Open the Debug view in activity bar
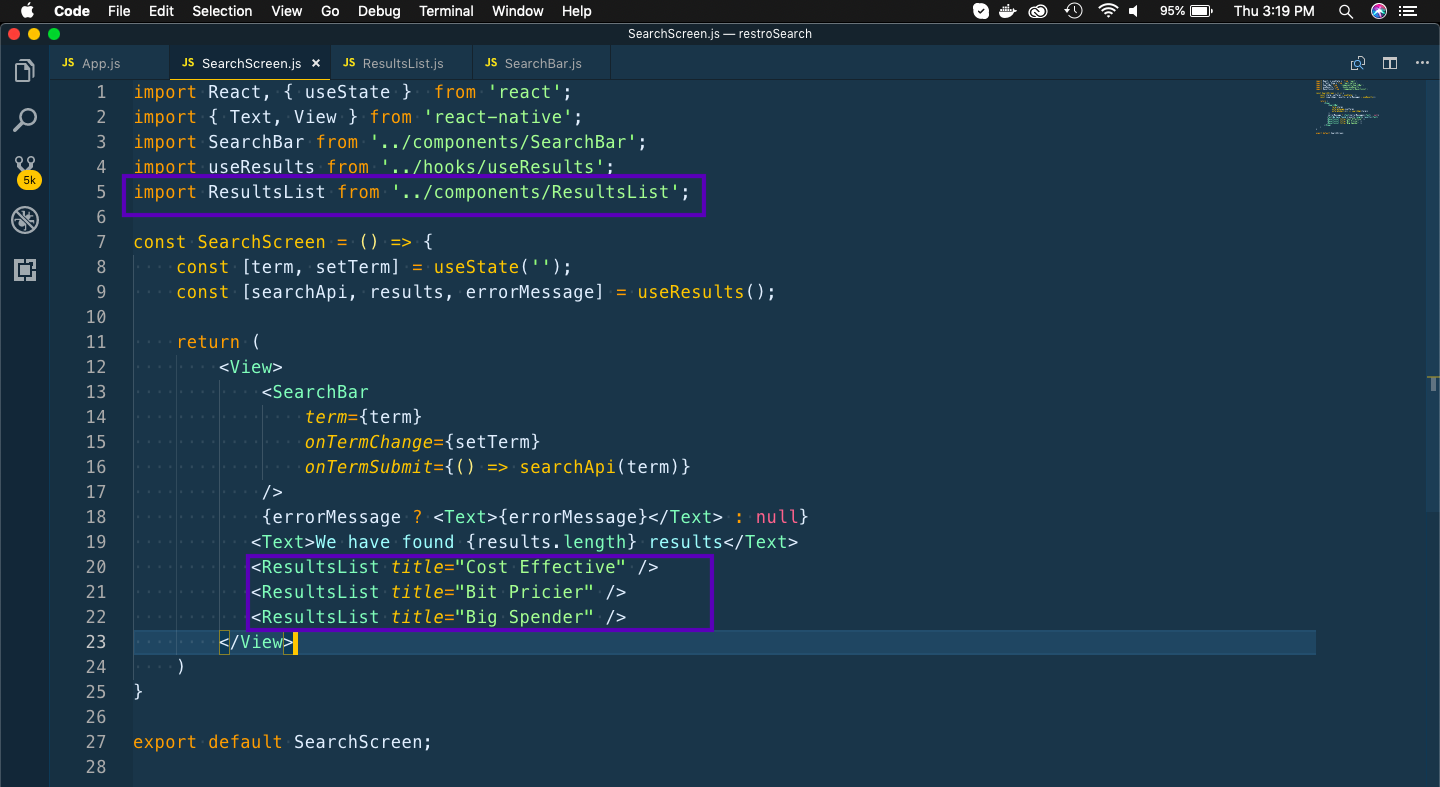The height and width of the screenshot is (787, 1440). click(25, 221)
